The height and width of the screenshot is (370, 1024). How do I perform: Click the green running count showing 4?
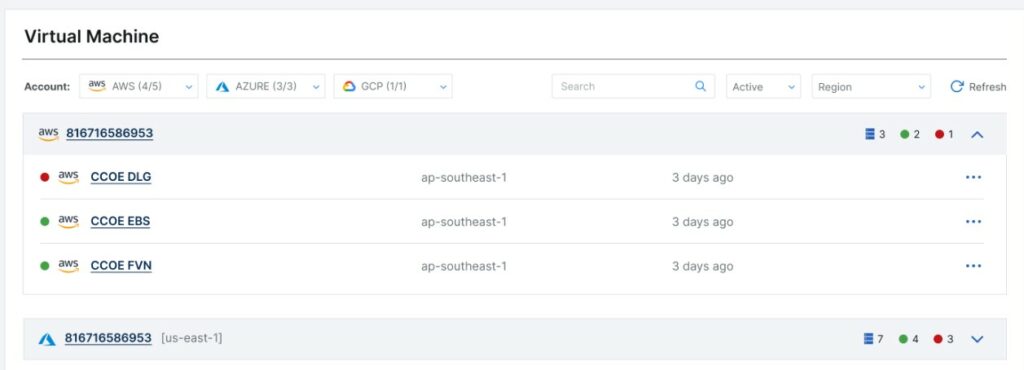[909, 339]
